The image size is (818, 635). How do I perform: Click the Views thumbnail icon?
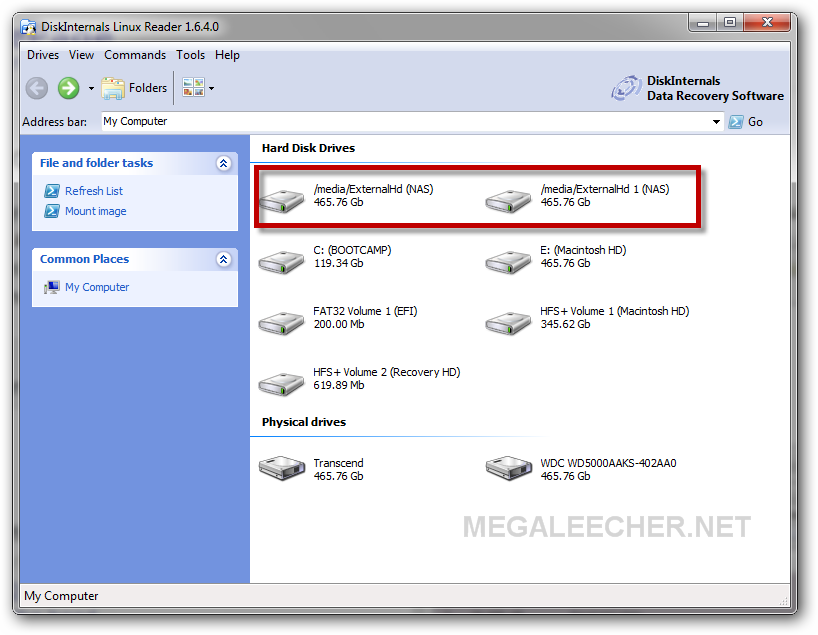pyautogui.click(x=193, y=87)
